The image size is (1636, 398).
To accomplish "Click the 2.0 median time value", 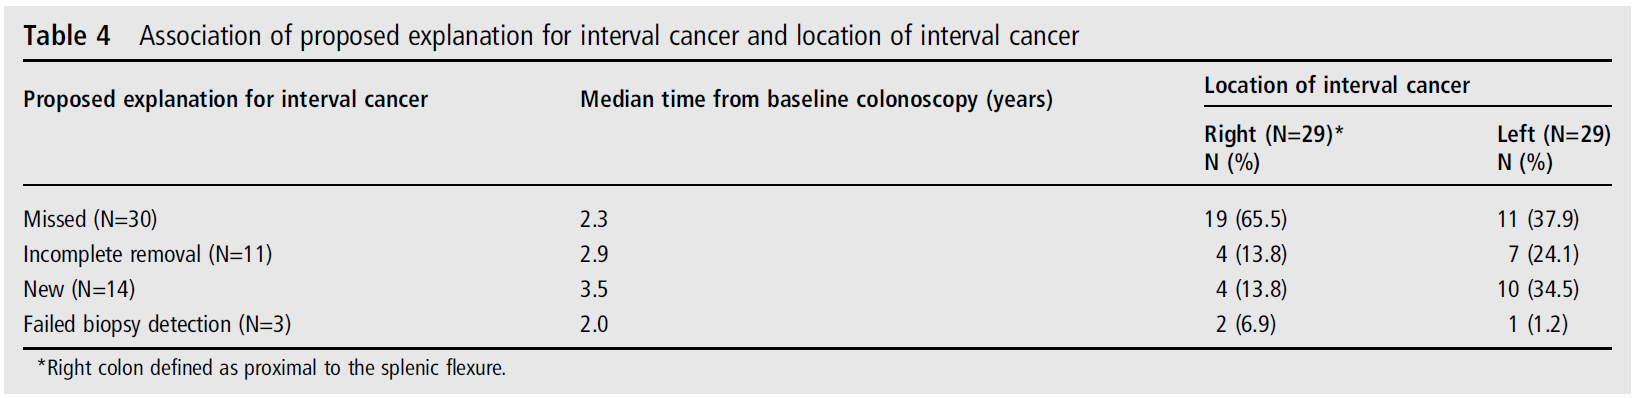I will 594,324.
